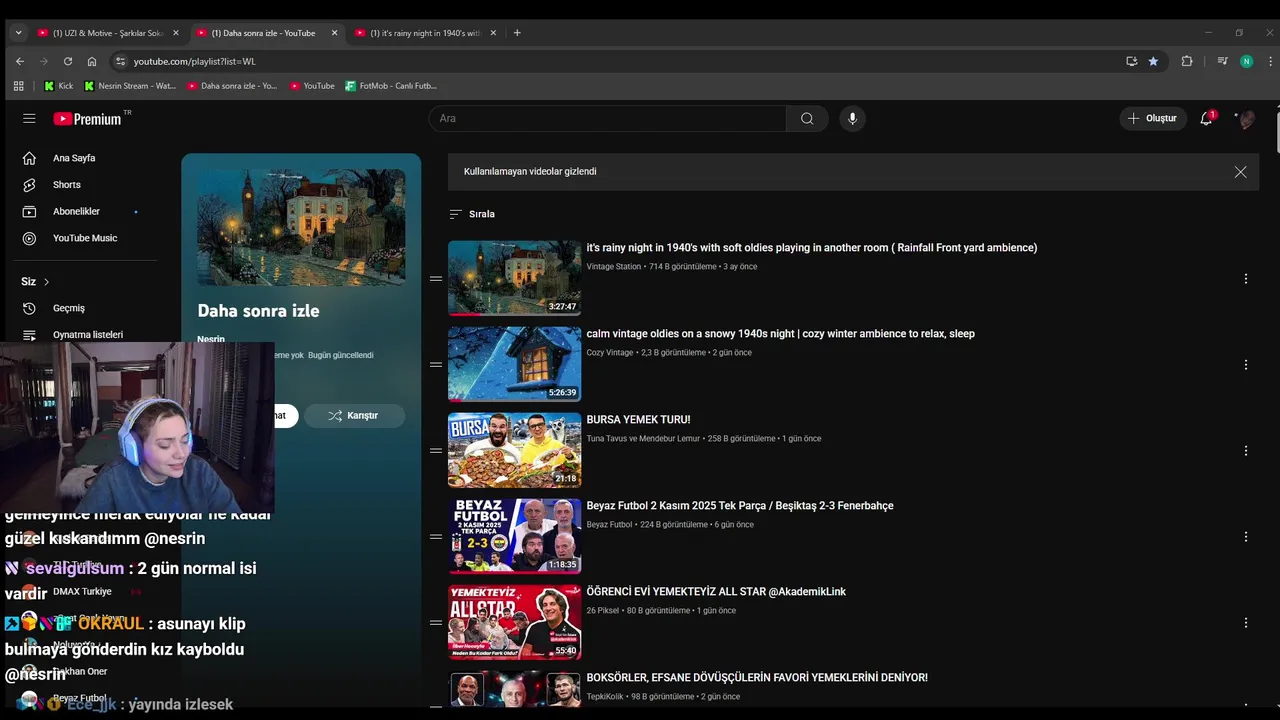The height and width of the screenshot is (720, 1280).
Task: Play the rainy night 1940's thumbnail
Action: click(x=514, y=278)
